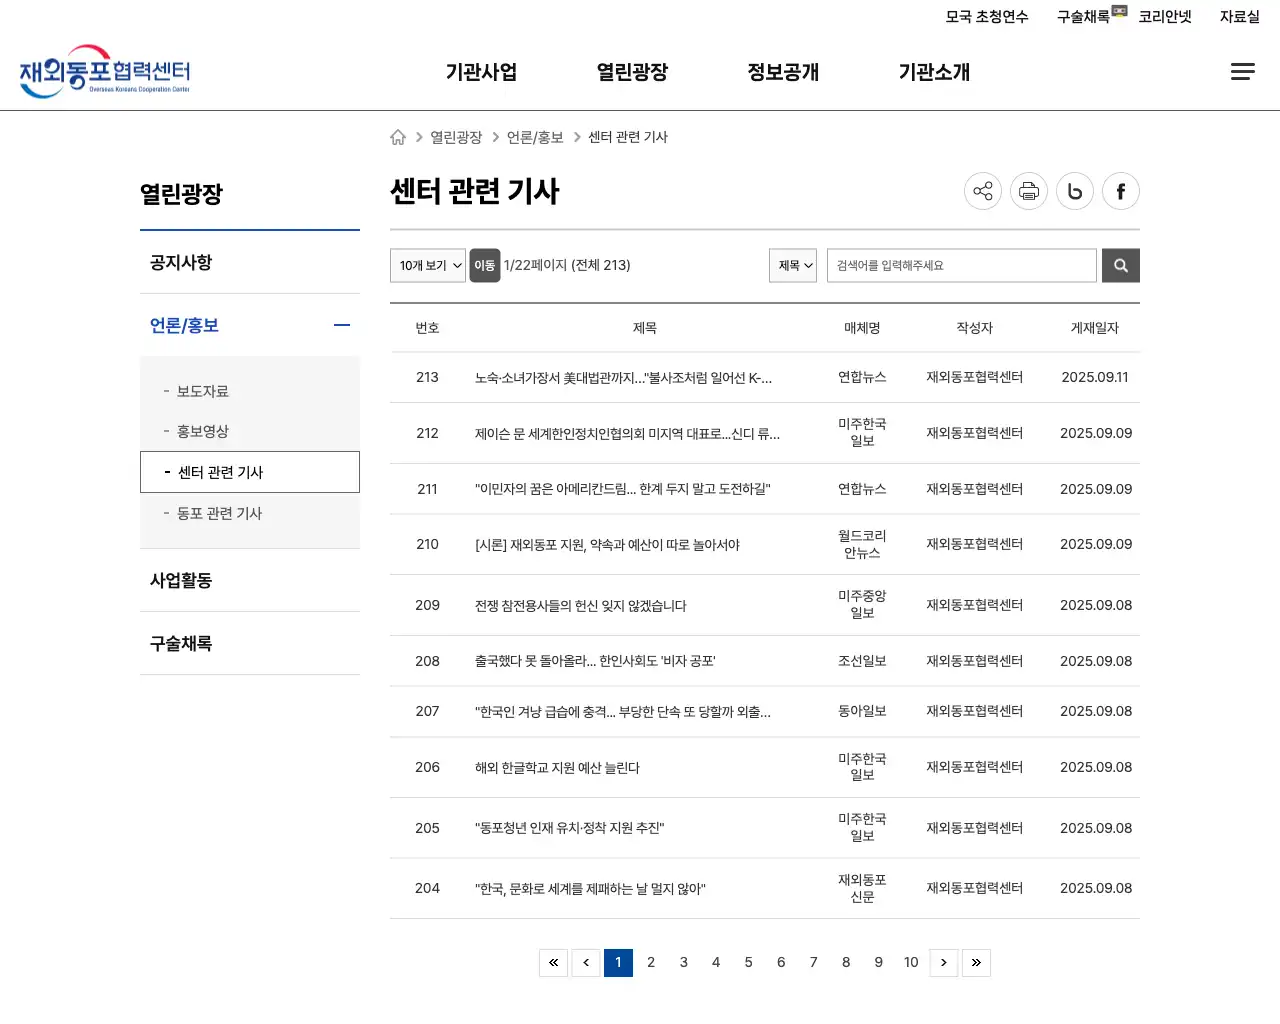This screenshot has height=1024, width=1280.
Task: Open 홍보영상 submenu item
Action: coord(203,431)
